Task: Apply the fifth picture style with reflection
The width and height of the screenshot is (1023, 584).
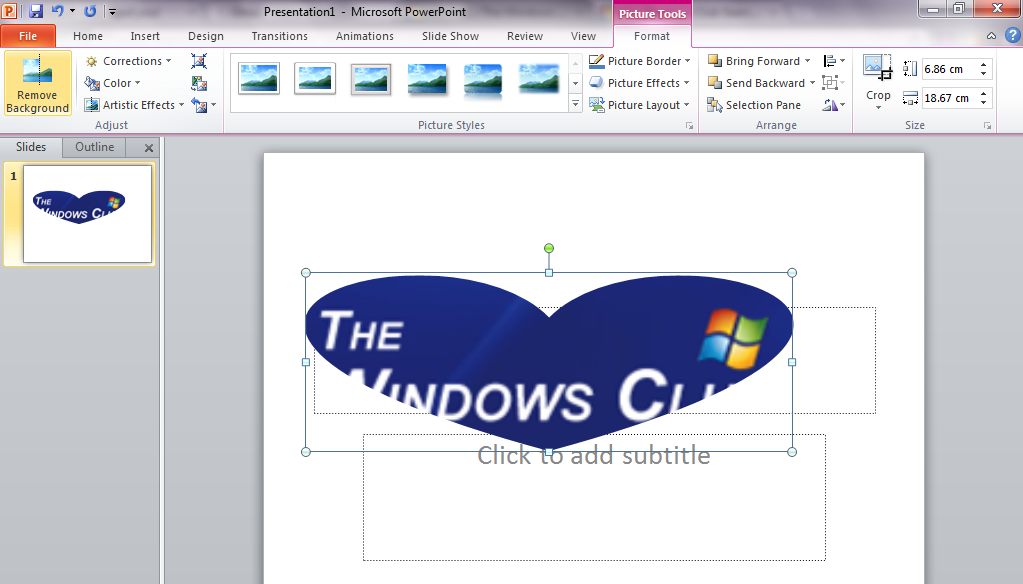Action: coord(483,80)
